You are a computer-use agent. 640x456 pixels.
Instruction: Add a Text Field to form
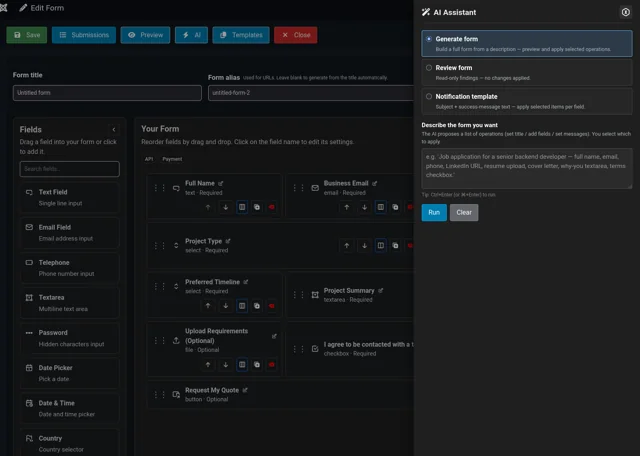point(69,198)
